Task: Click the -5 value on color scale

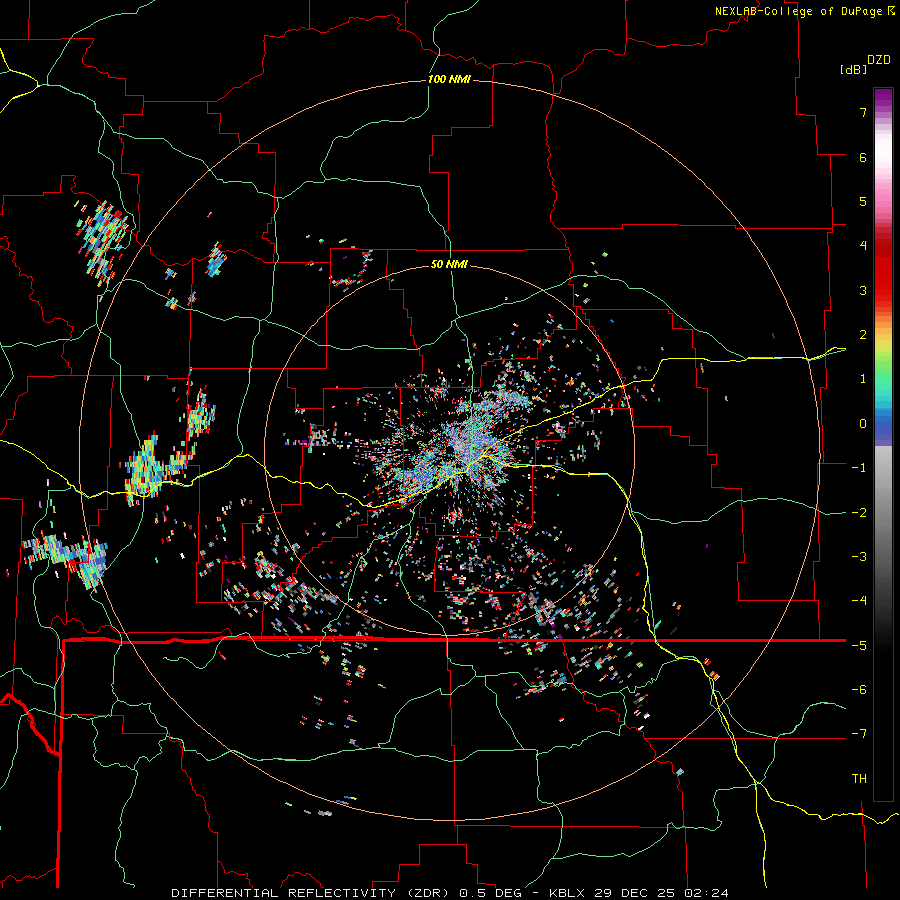Action: point(859,646)
